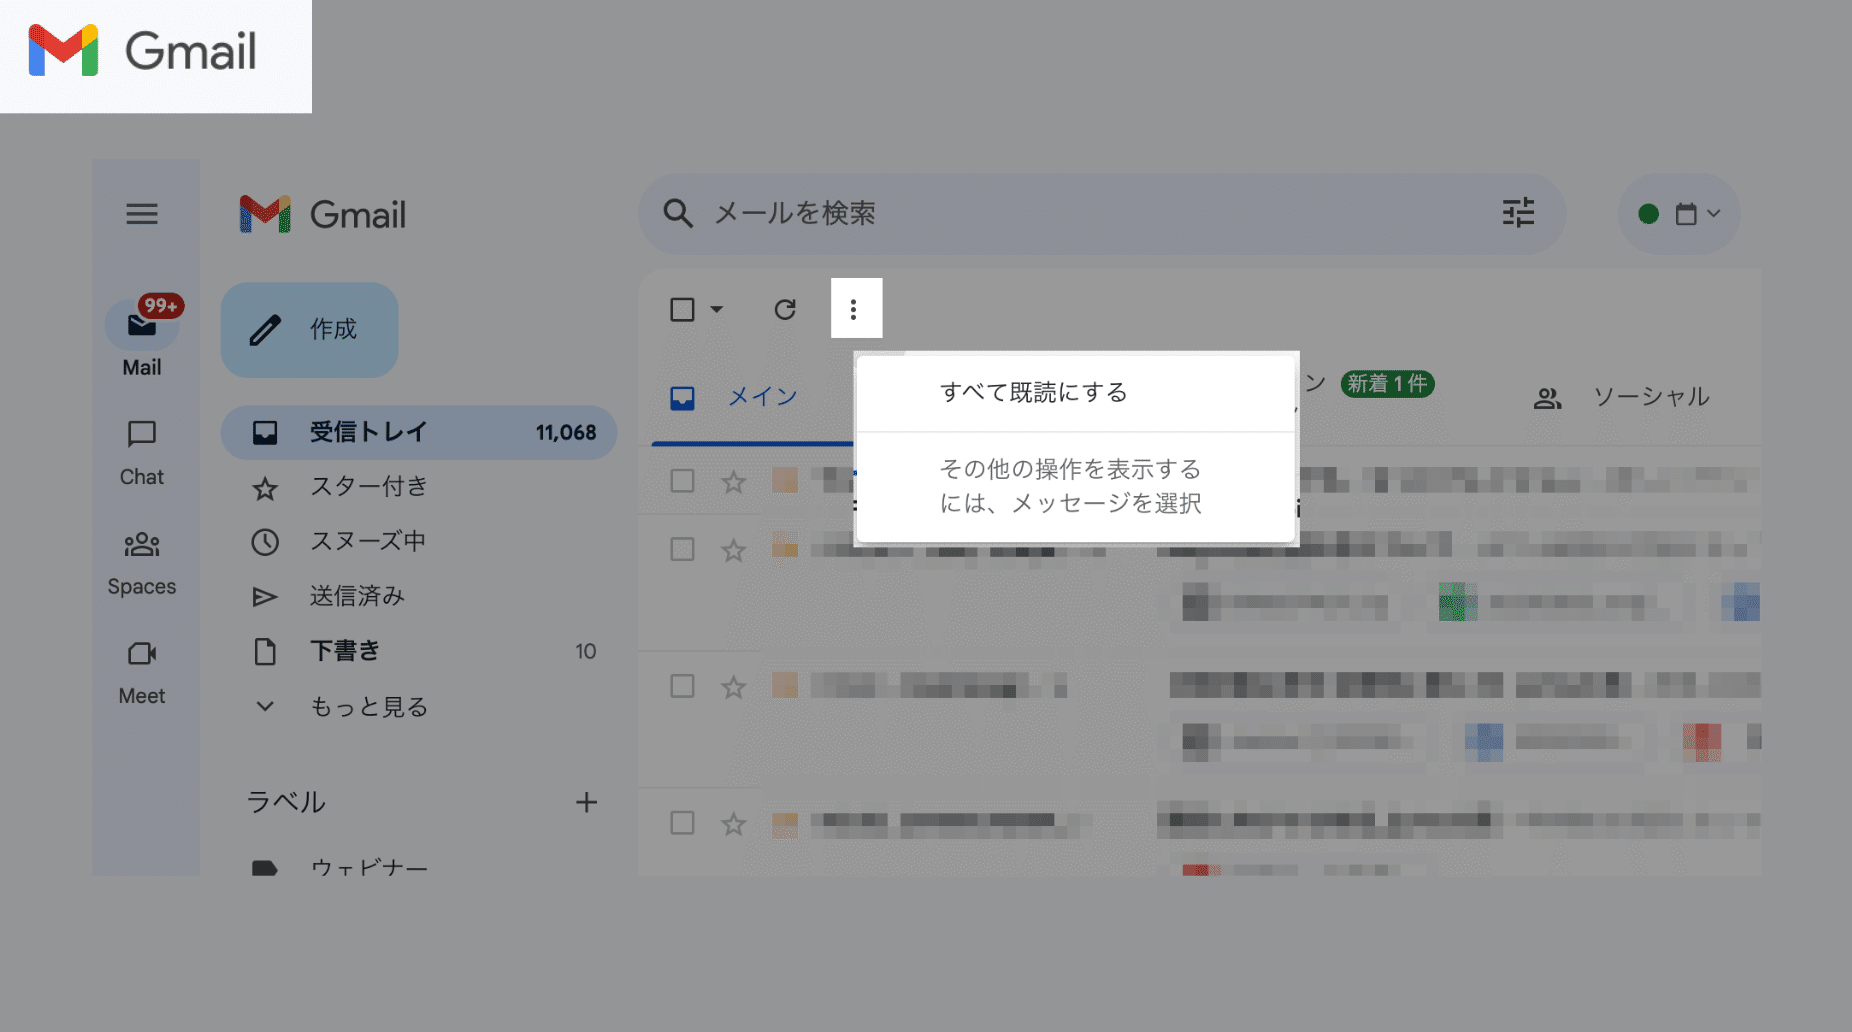Select the first email checkbox

click(682, 481)
